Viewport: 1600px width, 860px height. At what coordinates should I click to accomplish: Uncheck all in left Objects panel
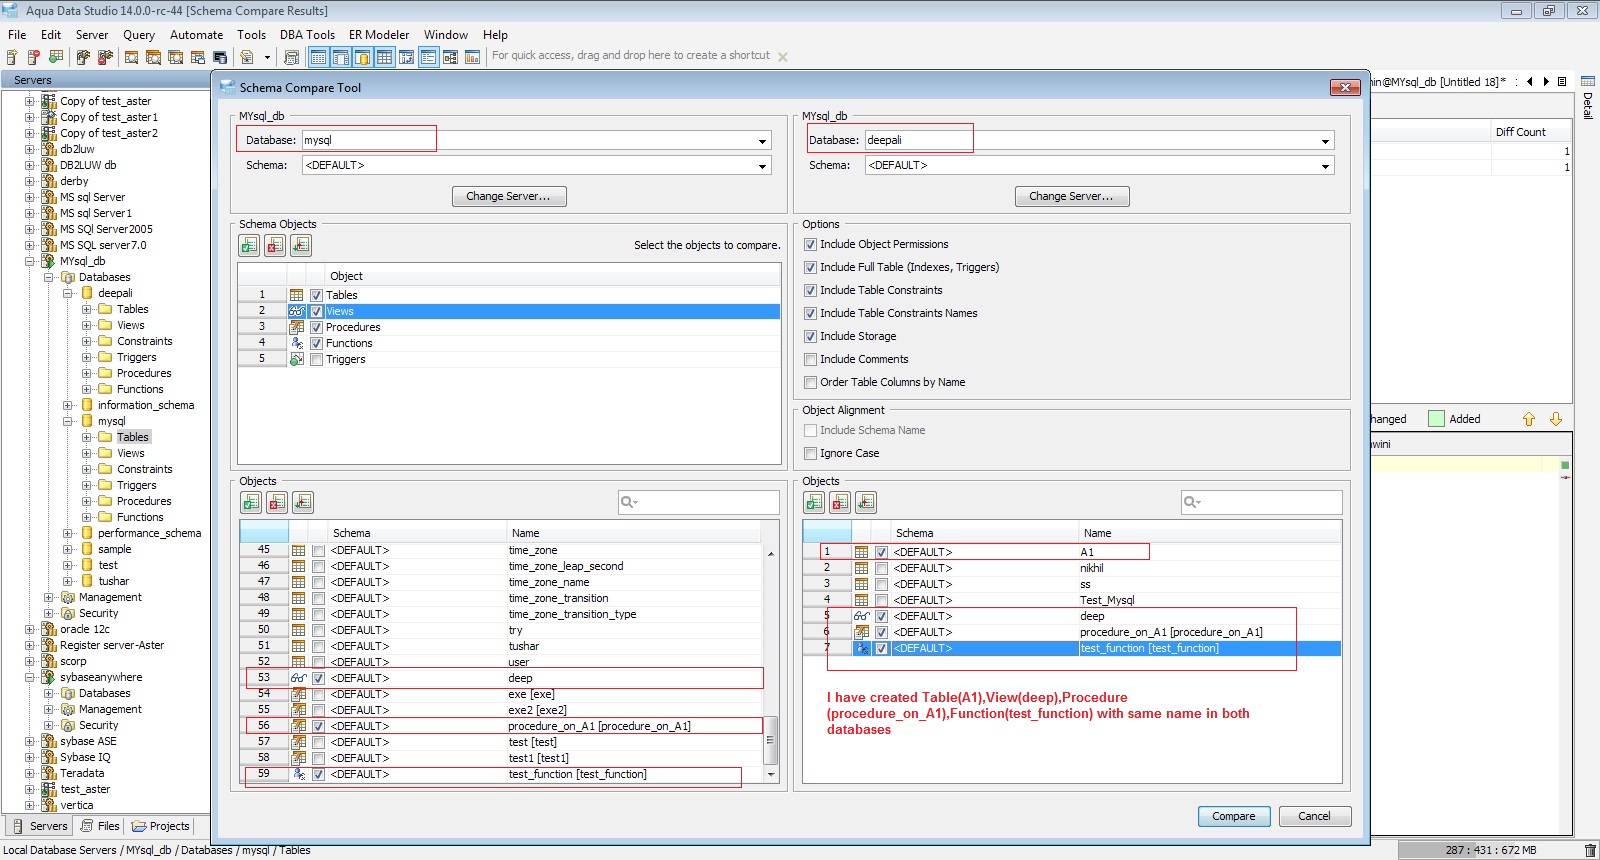tap(277, 502)
